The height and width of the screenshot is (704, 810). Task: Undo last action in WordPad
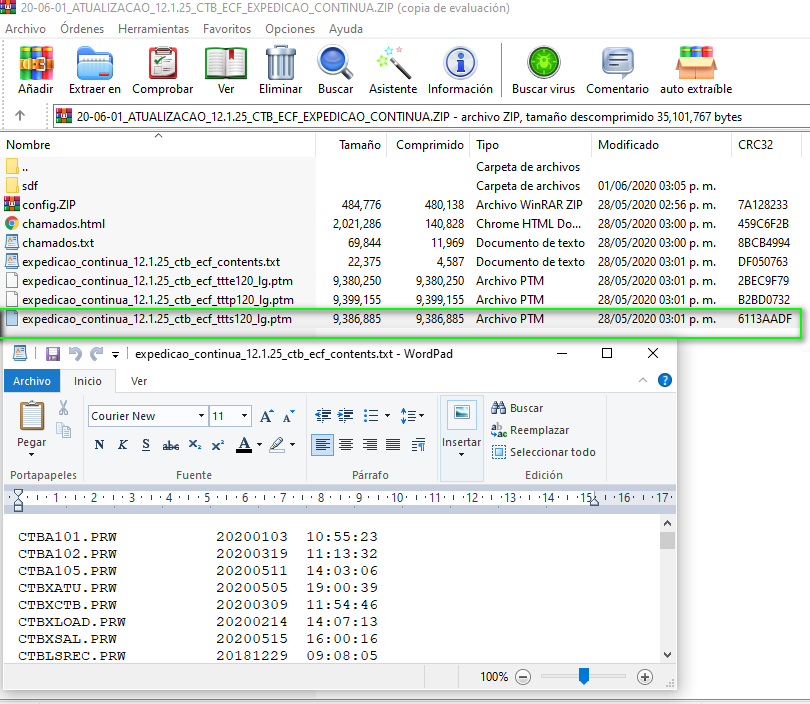pos(75,354)
